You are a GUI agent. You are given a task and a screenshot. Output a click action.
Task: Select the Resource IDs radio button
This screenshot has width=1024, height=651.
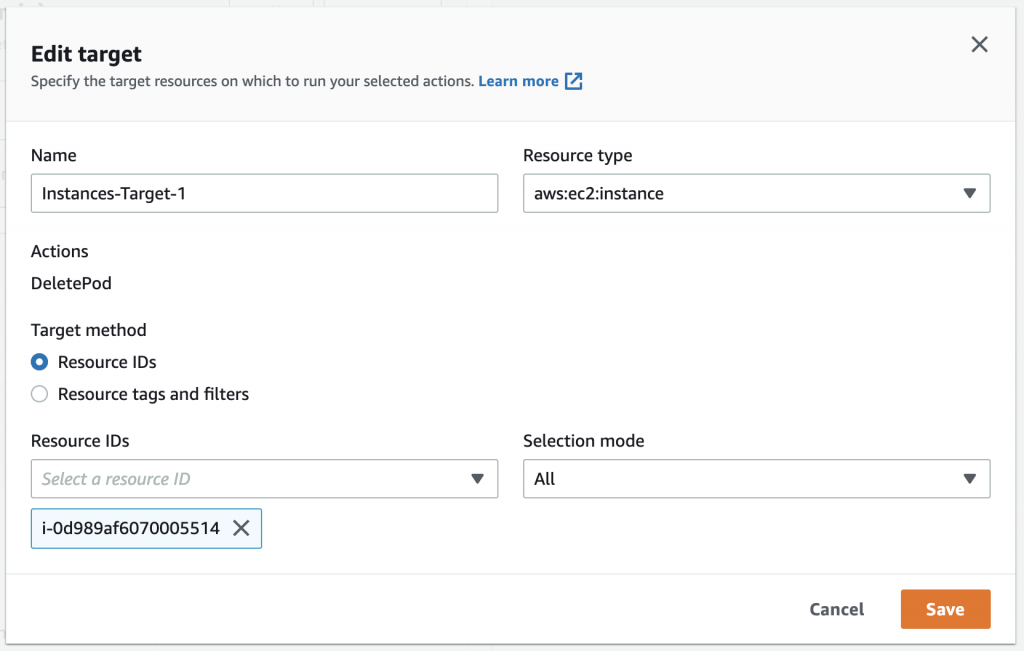pyautogui.click(x=40, y=362)
